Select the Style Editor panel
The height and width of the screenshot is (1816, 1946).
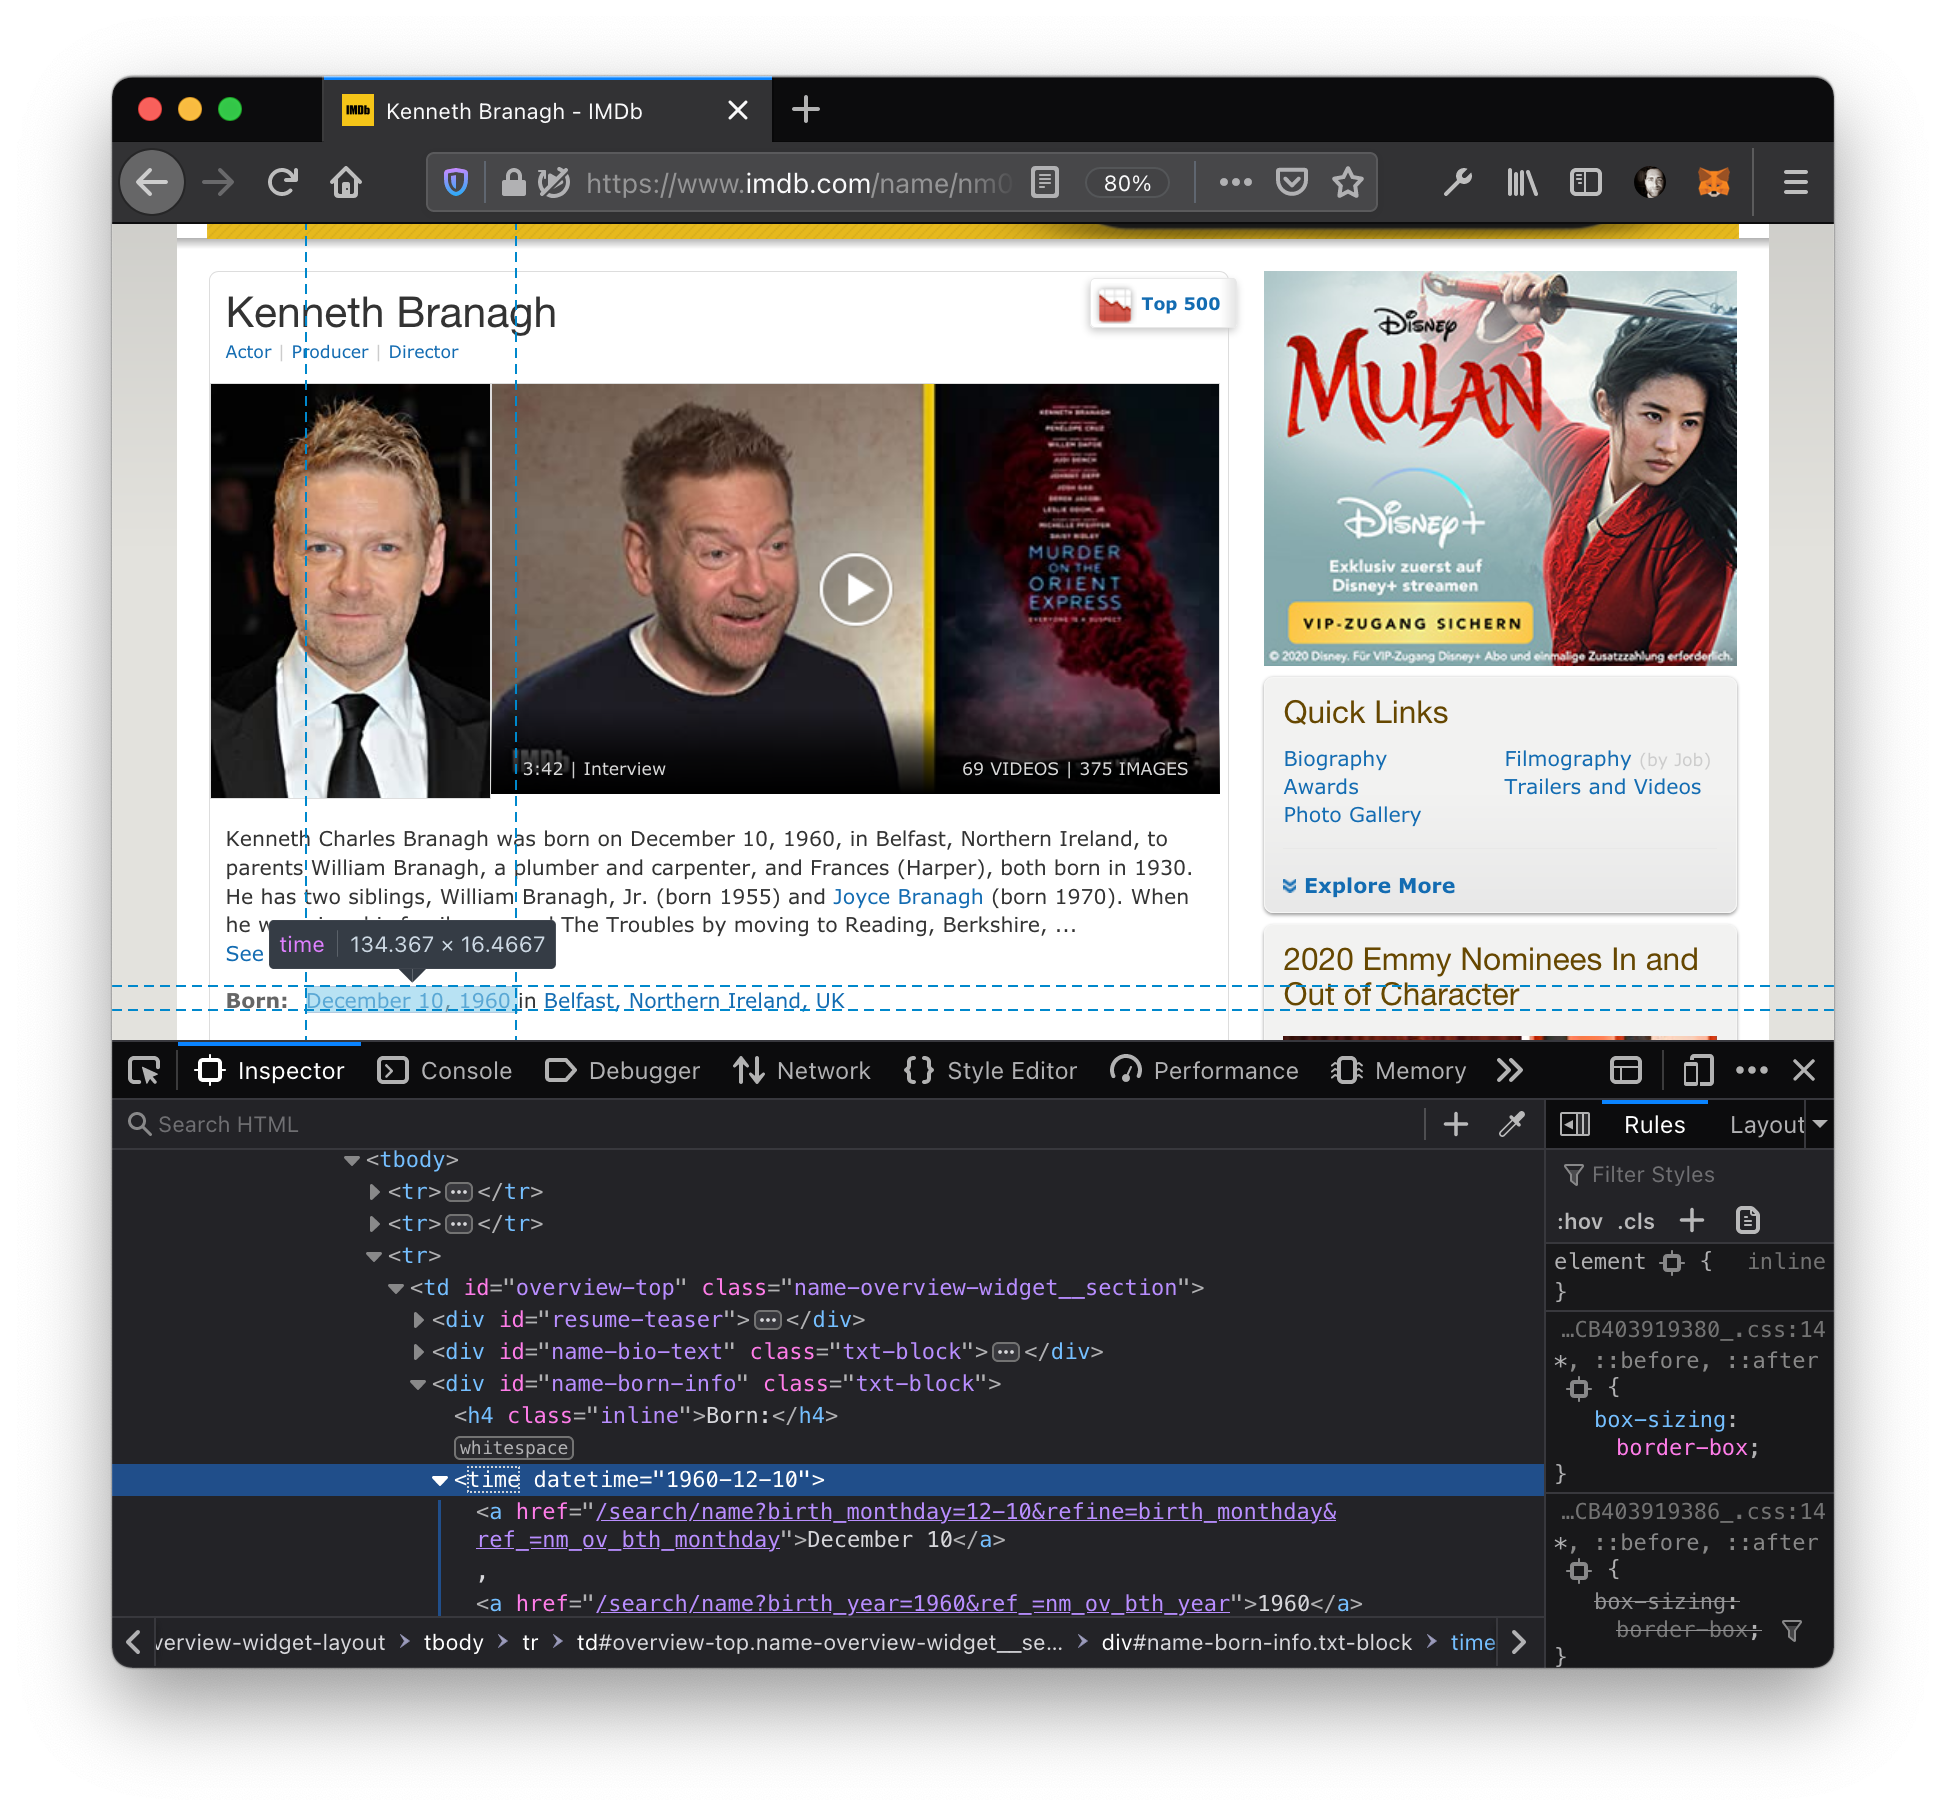click(1007, 1070)
